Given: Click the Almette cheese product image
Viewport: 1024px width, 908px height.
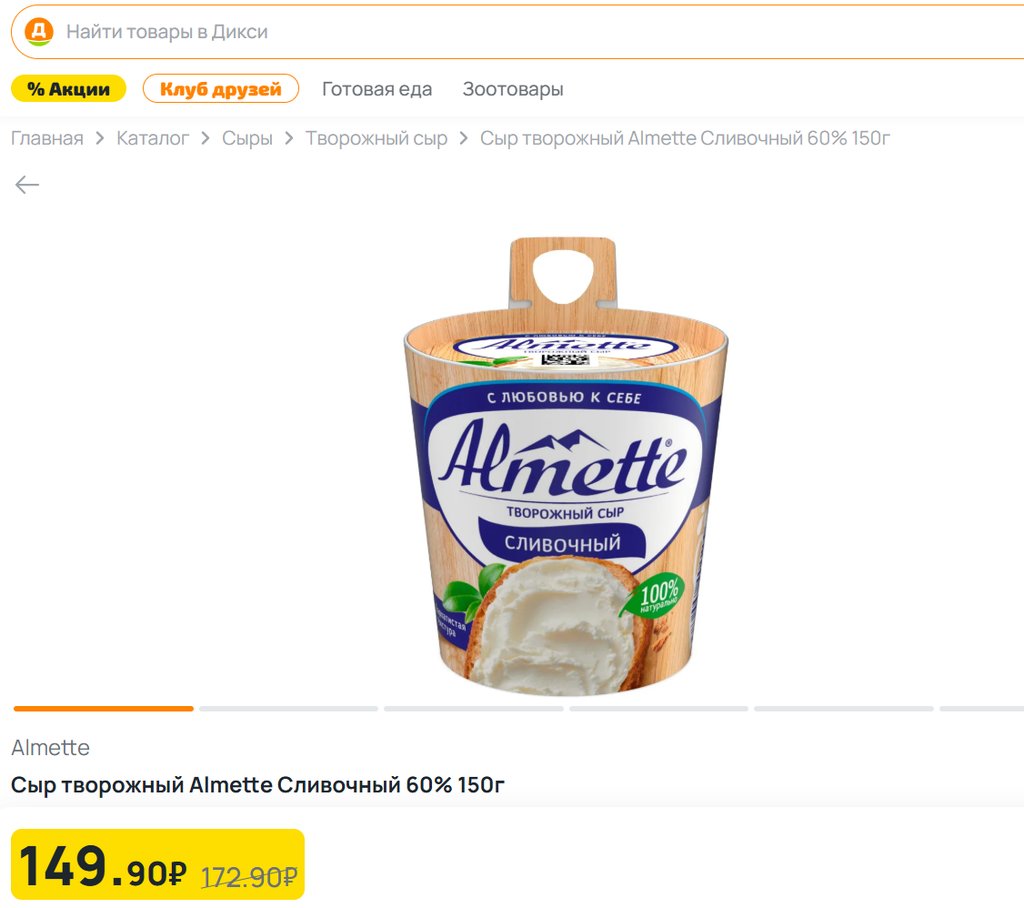Looking at the screenshot, I should coord(565,467).
